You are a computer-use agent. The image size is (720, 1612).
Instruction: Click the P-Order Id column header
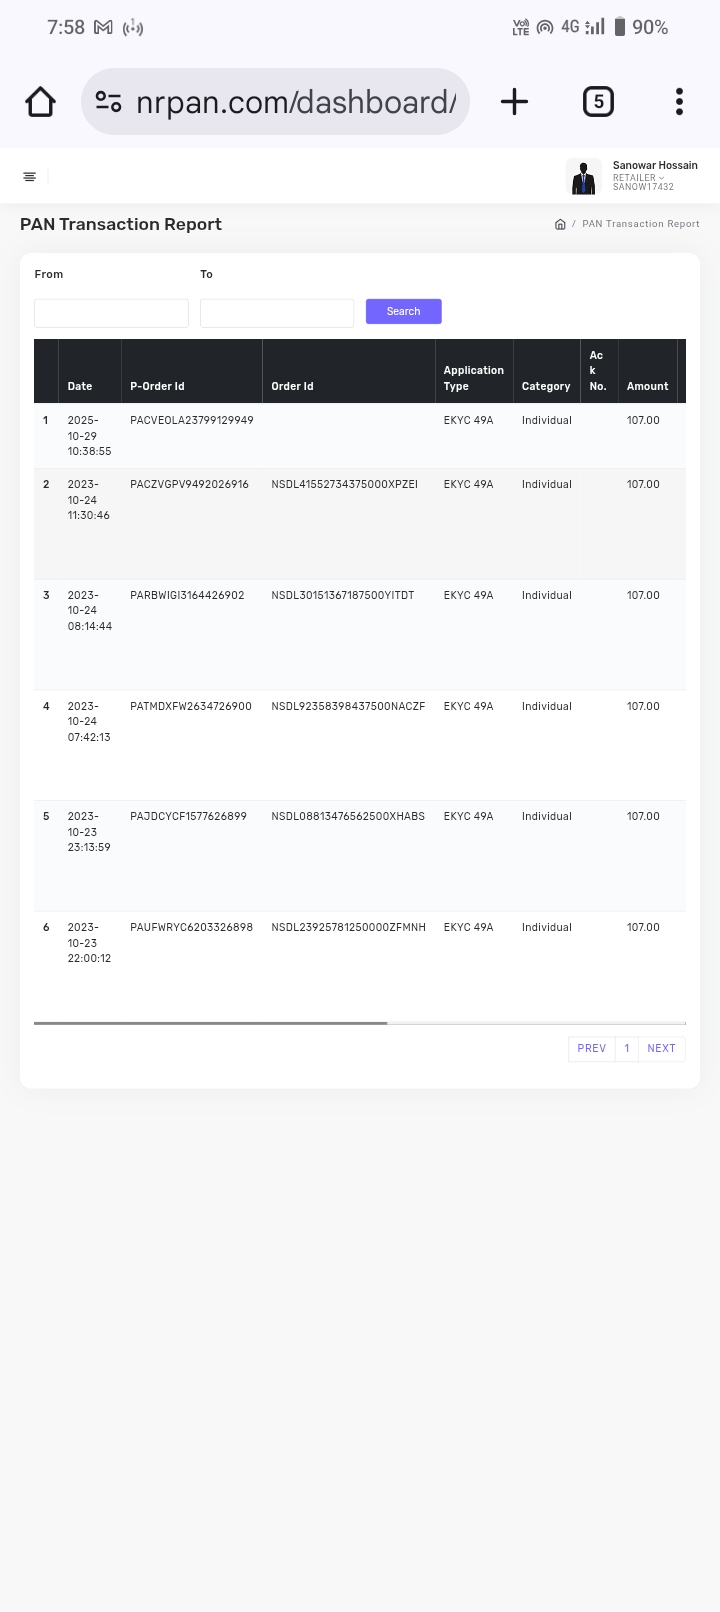tap(157, 386)
